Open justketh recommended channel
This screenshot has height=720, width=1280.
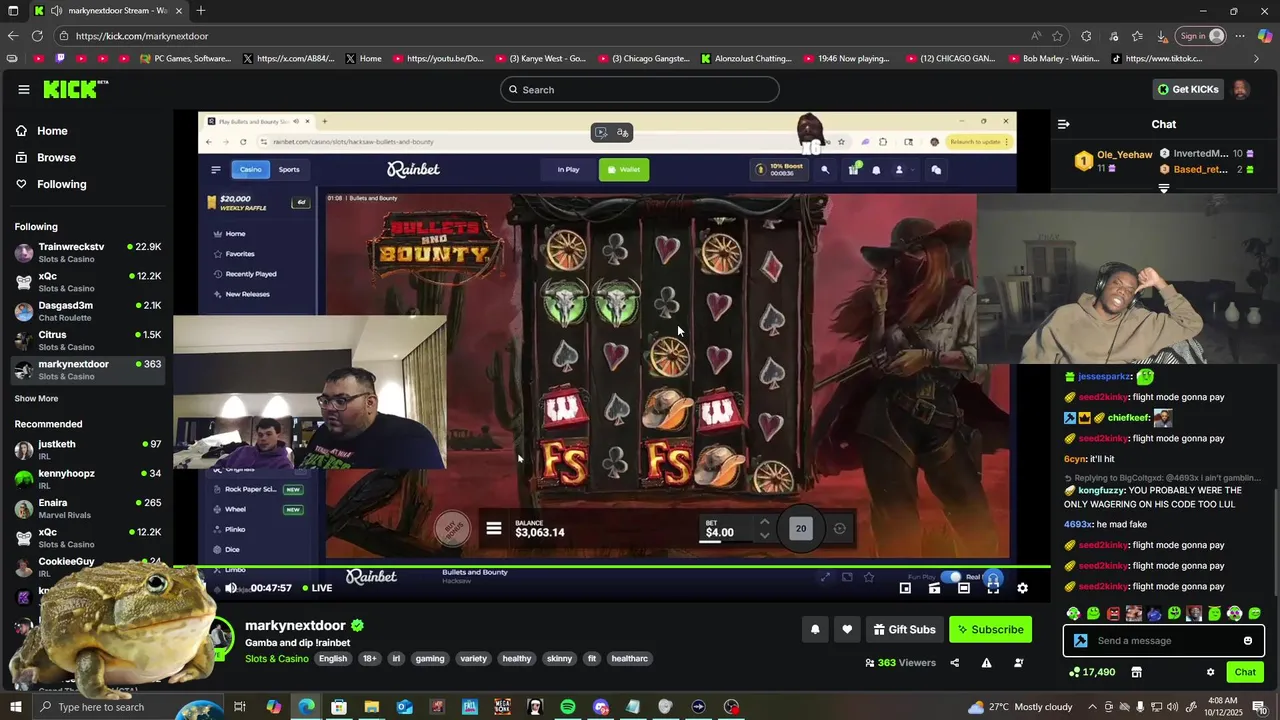point(88,450)
